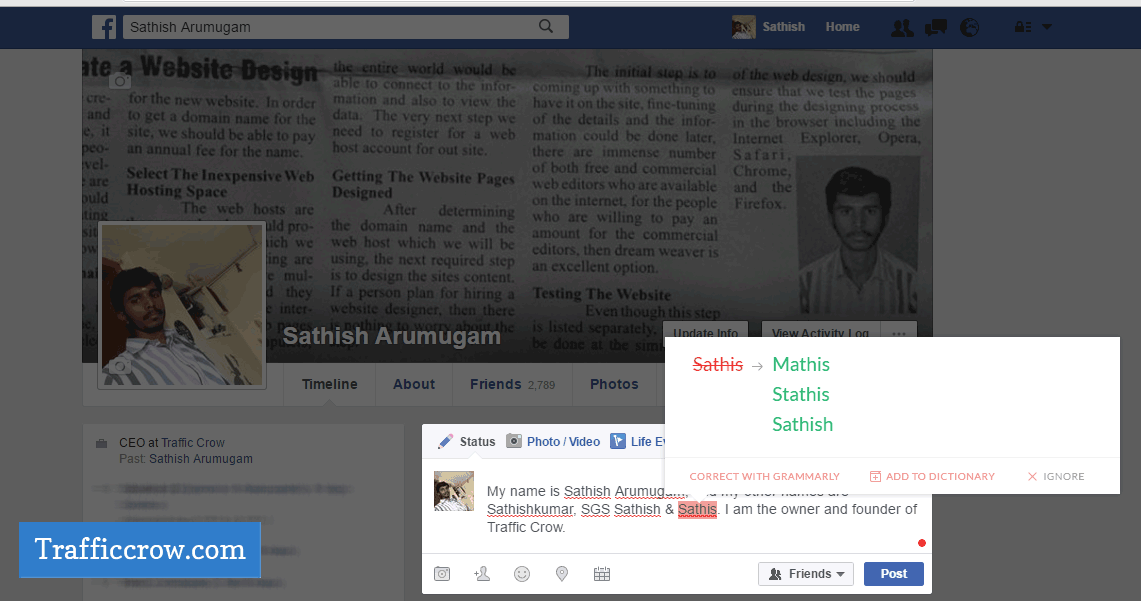Click the underlined word 'SGS' in the post
Viewport: 1141px width, 601px height.
[x=595, y=509]
